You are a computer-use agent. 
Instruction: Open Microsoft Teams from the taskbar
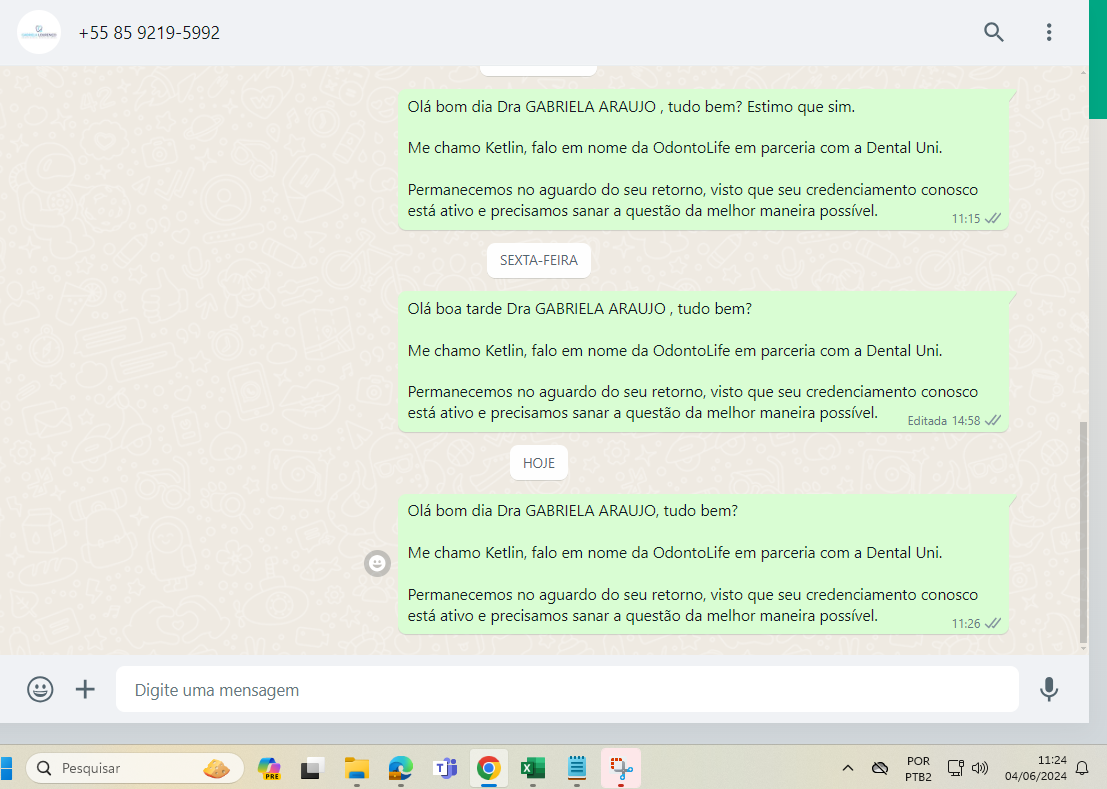pyautogui.click(x=445, y=768)
